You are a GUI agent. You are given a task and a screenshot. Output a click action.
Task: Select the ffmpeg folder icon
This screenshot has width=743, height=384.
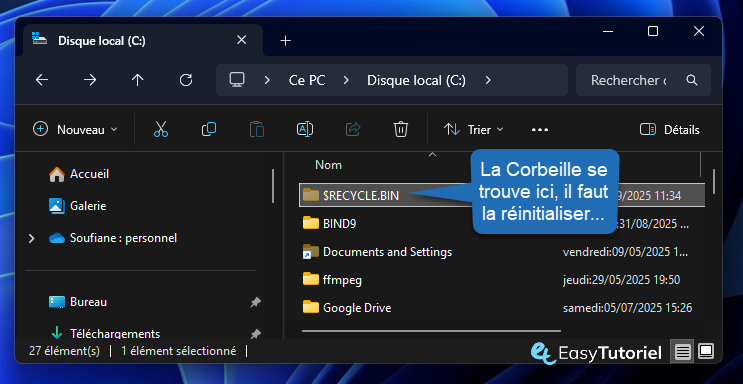311,279
